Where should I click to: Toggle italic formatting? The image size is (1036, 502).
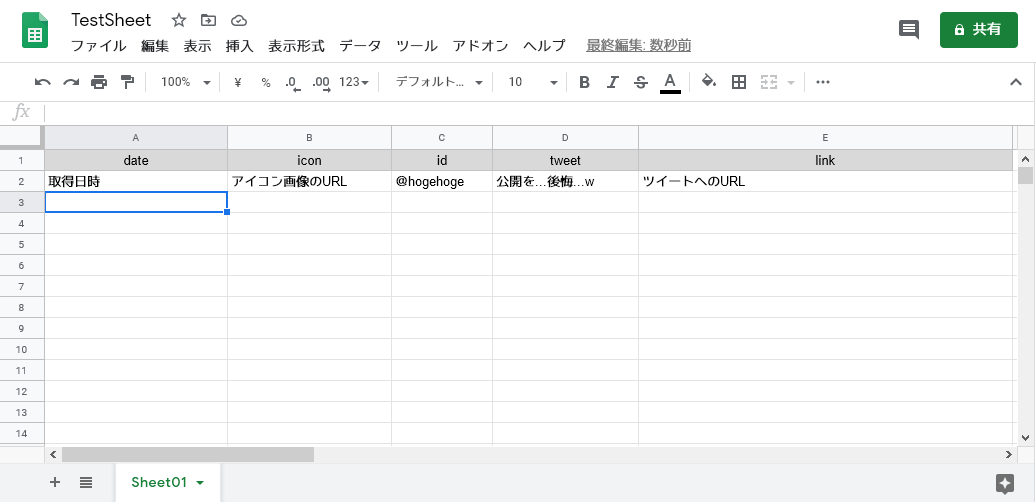[612, 82]
